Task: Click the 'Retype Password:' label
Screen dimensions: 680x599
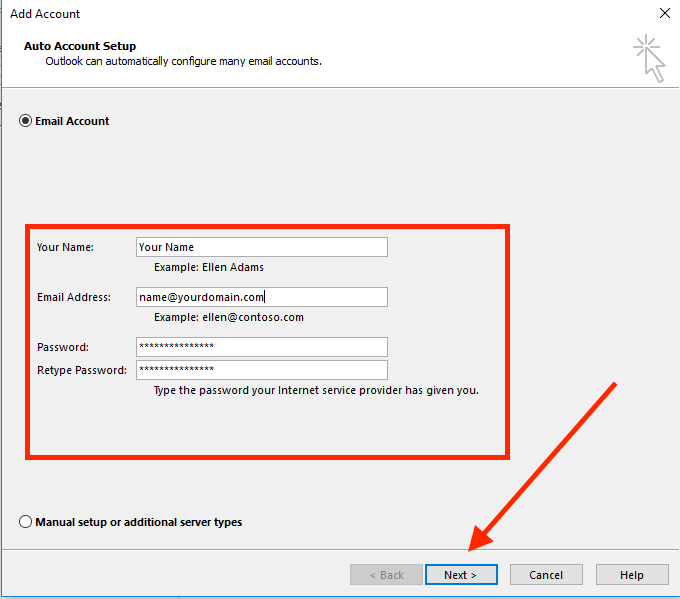Action: click(81, 370)
